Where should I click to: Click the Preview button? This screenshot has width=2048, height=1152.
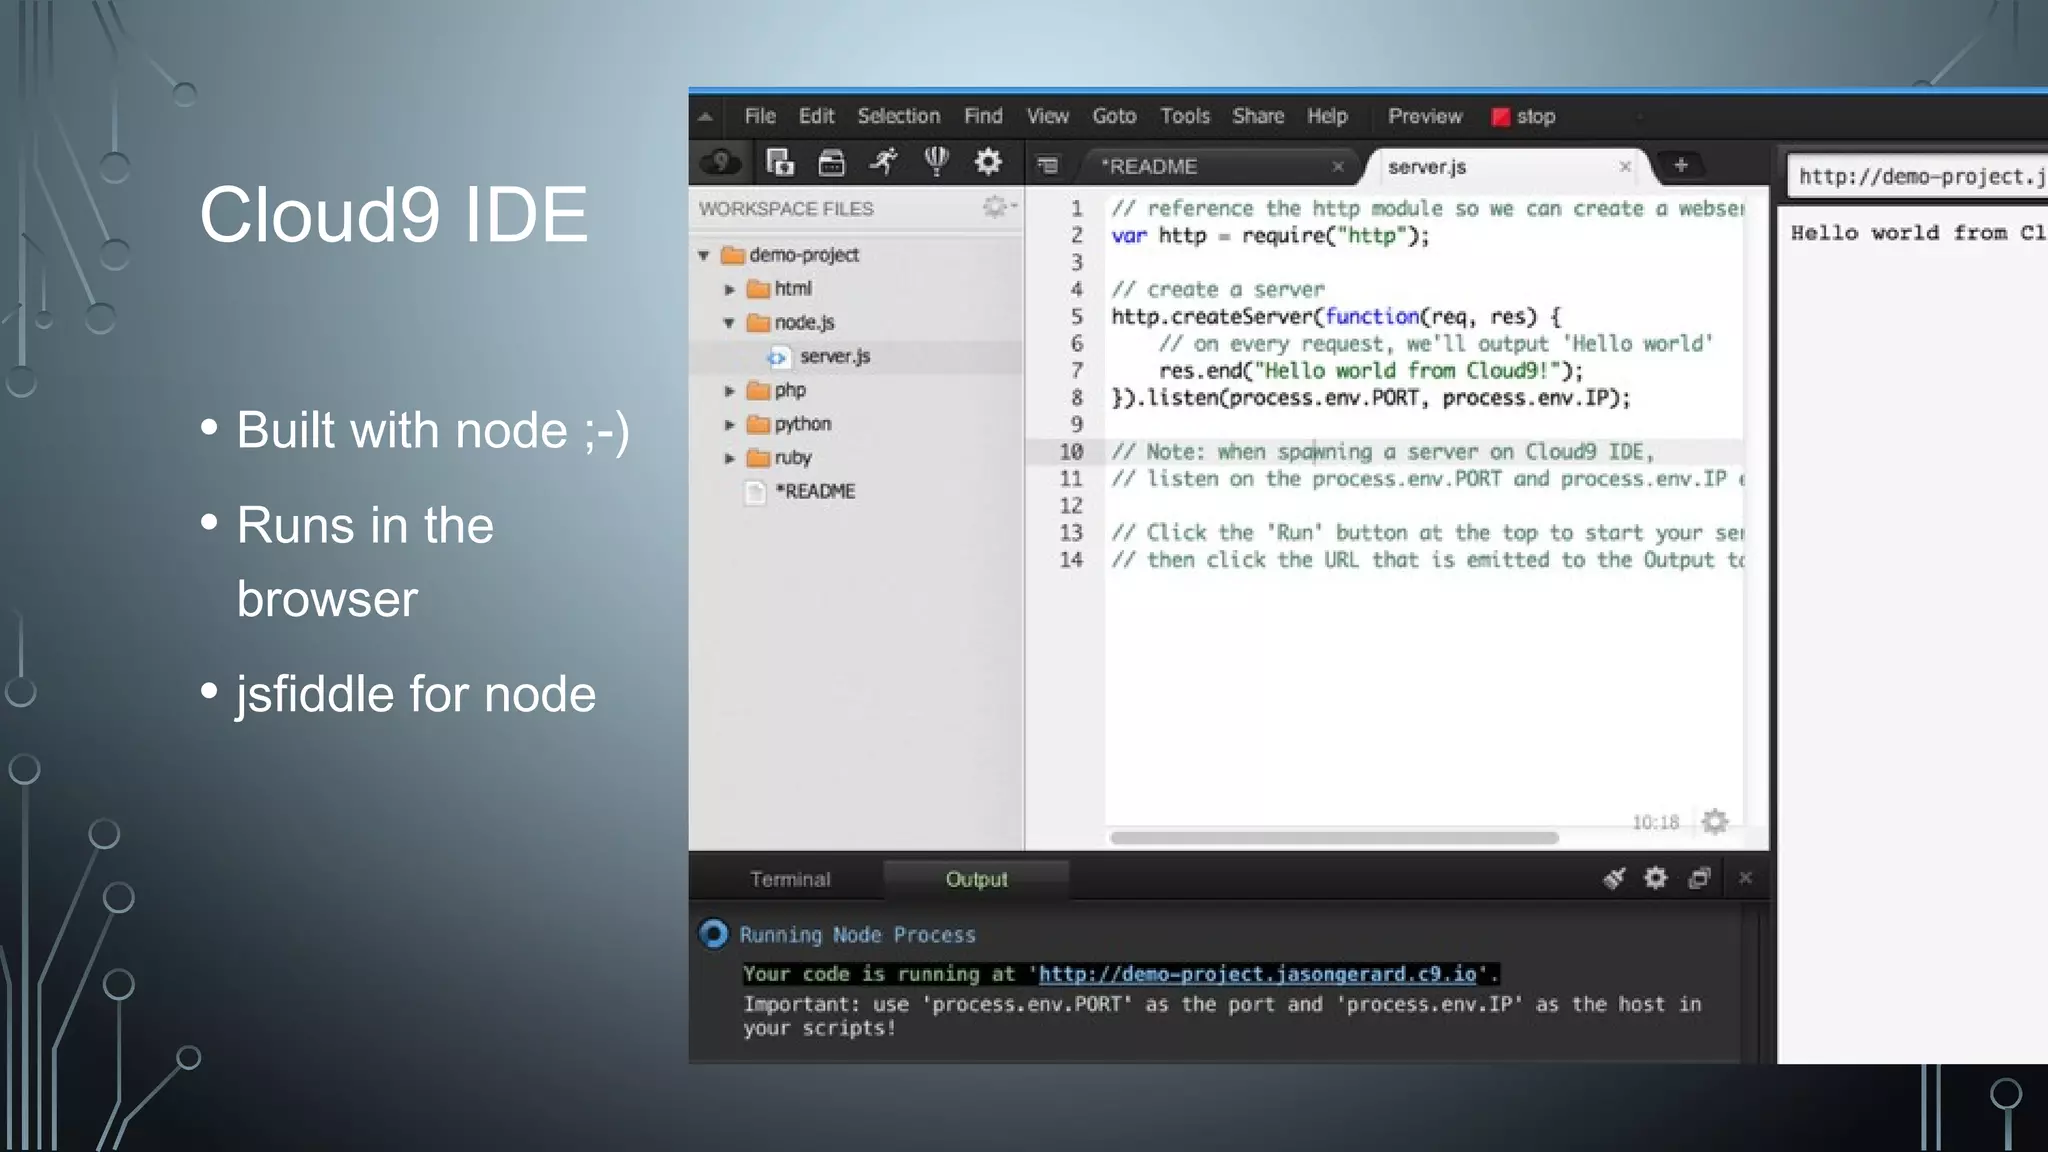[1425, 116]
